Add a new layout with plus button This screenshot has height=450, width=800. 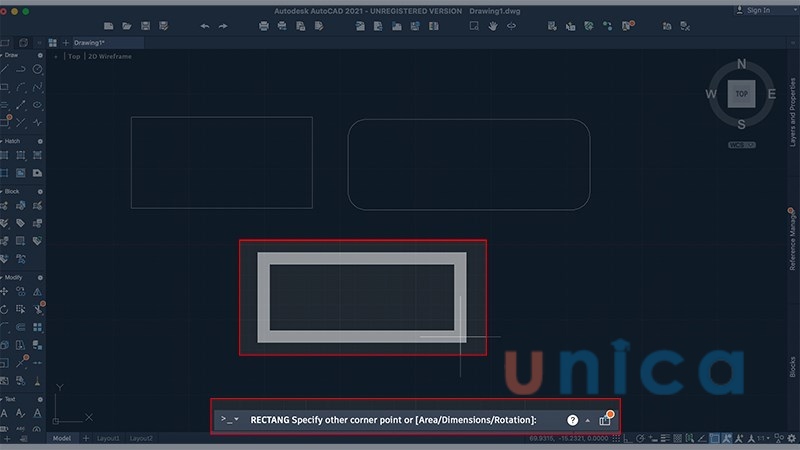(86, 438)
